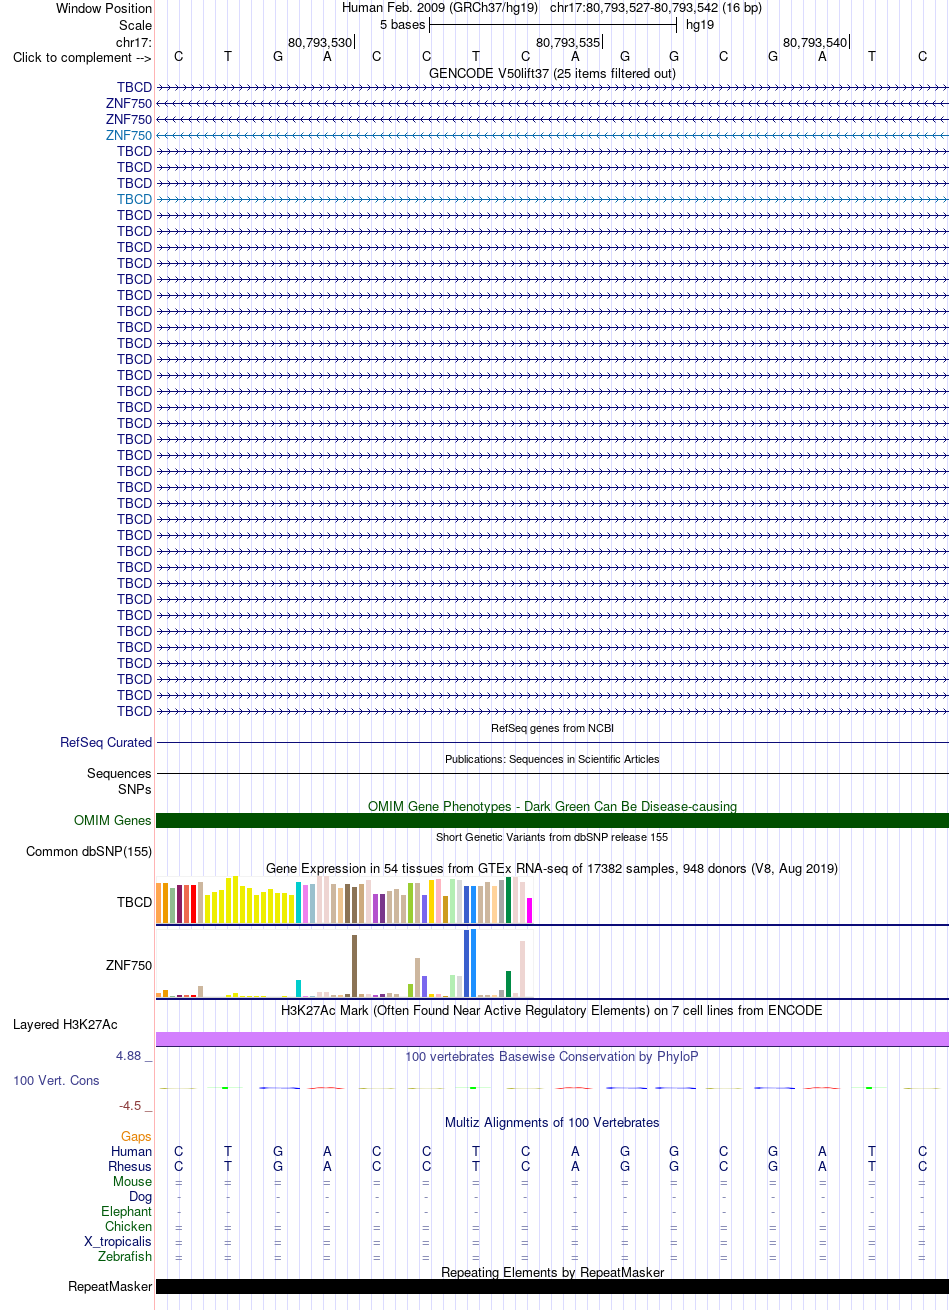Click the hg19 label beside the scale bar
The height and width of the screenshot is (1310, 950).
[x=700, y=25]
